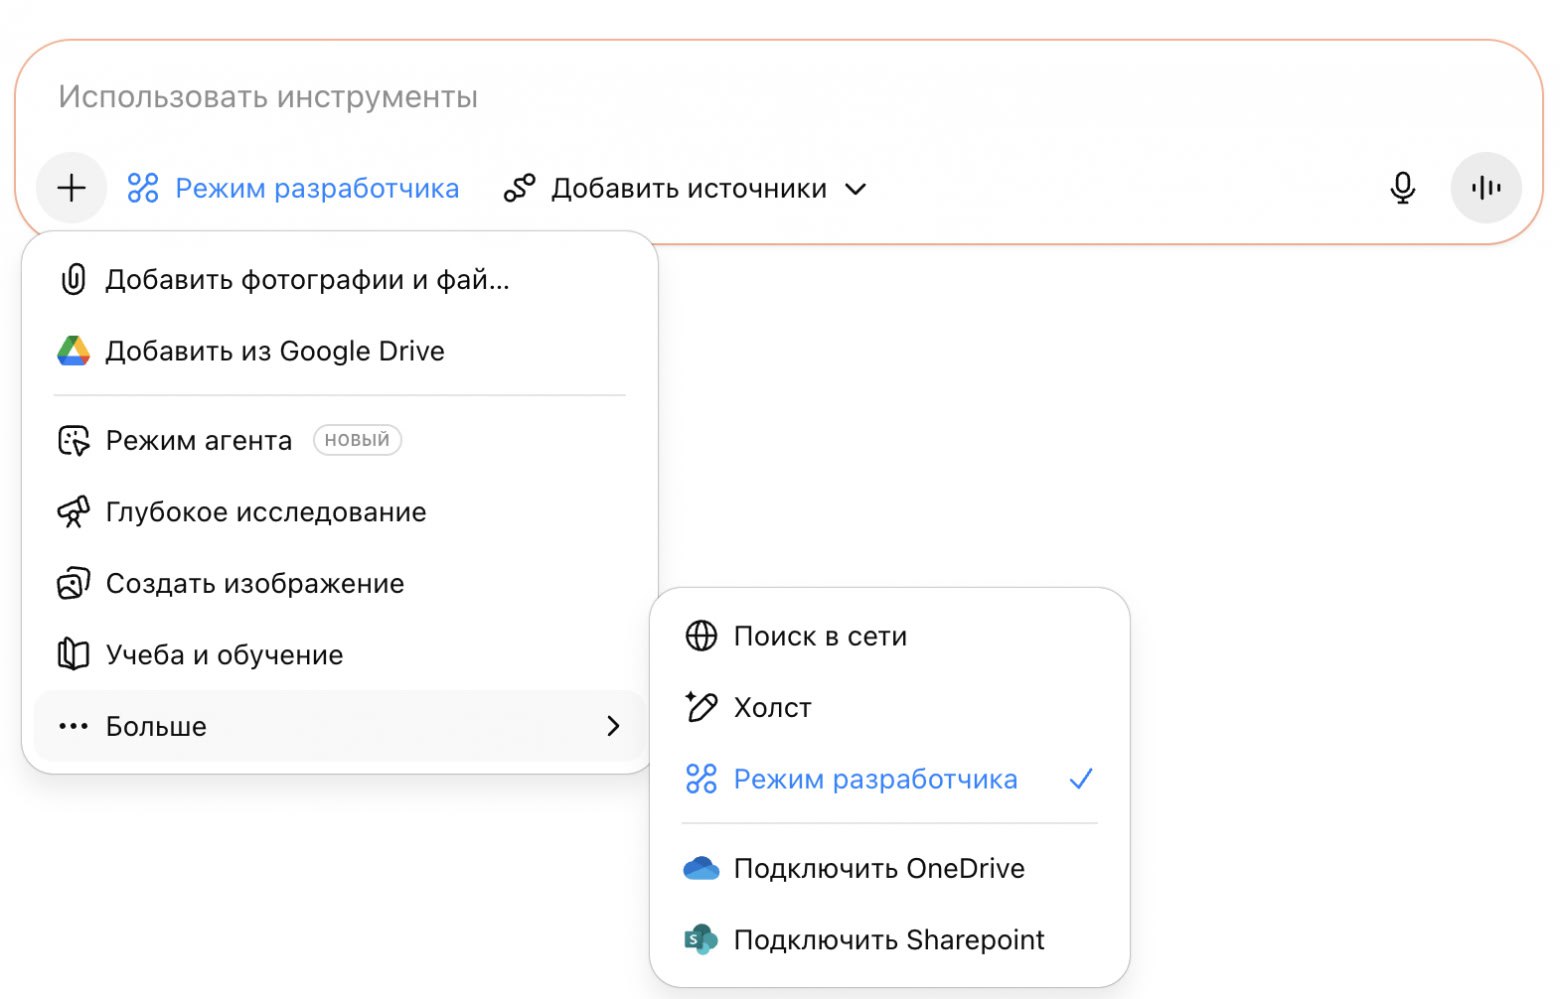Select Добавить фотографии и файлы option
Image resolution: width=1560 pixels, height=999 pixels.
(x=339, y=279)
